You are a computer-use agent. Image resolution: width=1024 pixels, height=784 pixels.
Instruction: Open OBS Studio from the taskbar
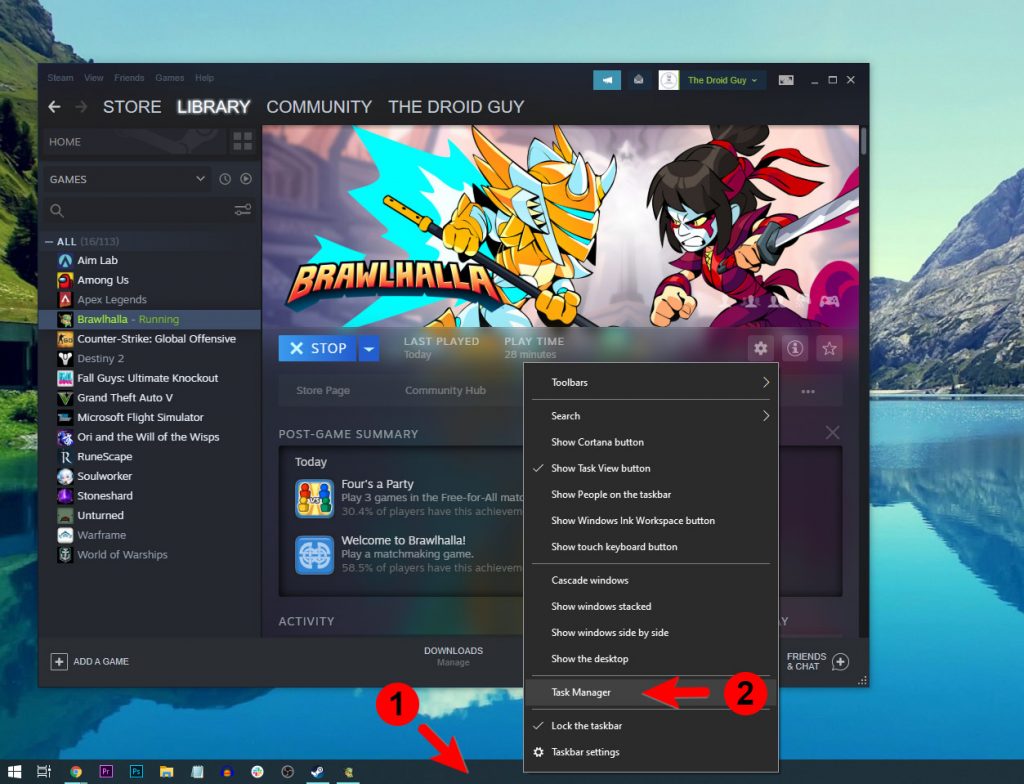click(x=287, y=772)
